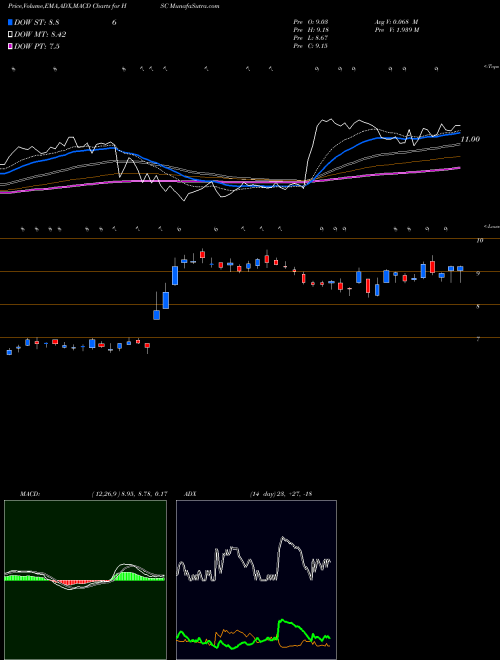The width and height of the screenshot is (500, 660).
Task: Click the 'Pre O: 9.03' open value
Action: coord(311,22)
